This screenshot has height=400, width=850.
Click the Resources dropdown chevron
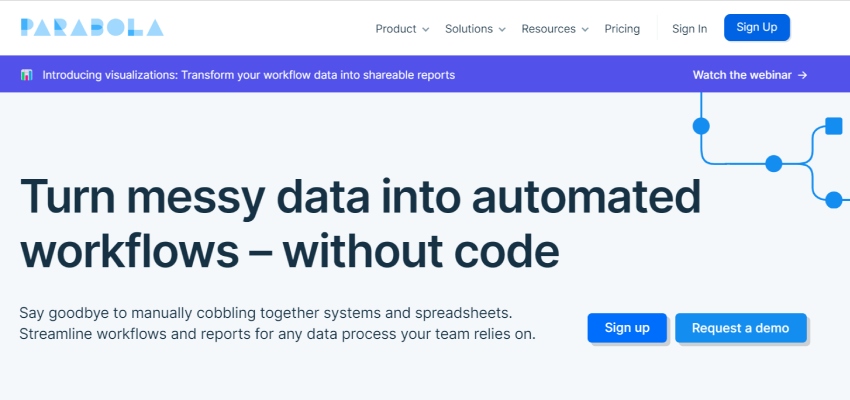pos(585,30)
